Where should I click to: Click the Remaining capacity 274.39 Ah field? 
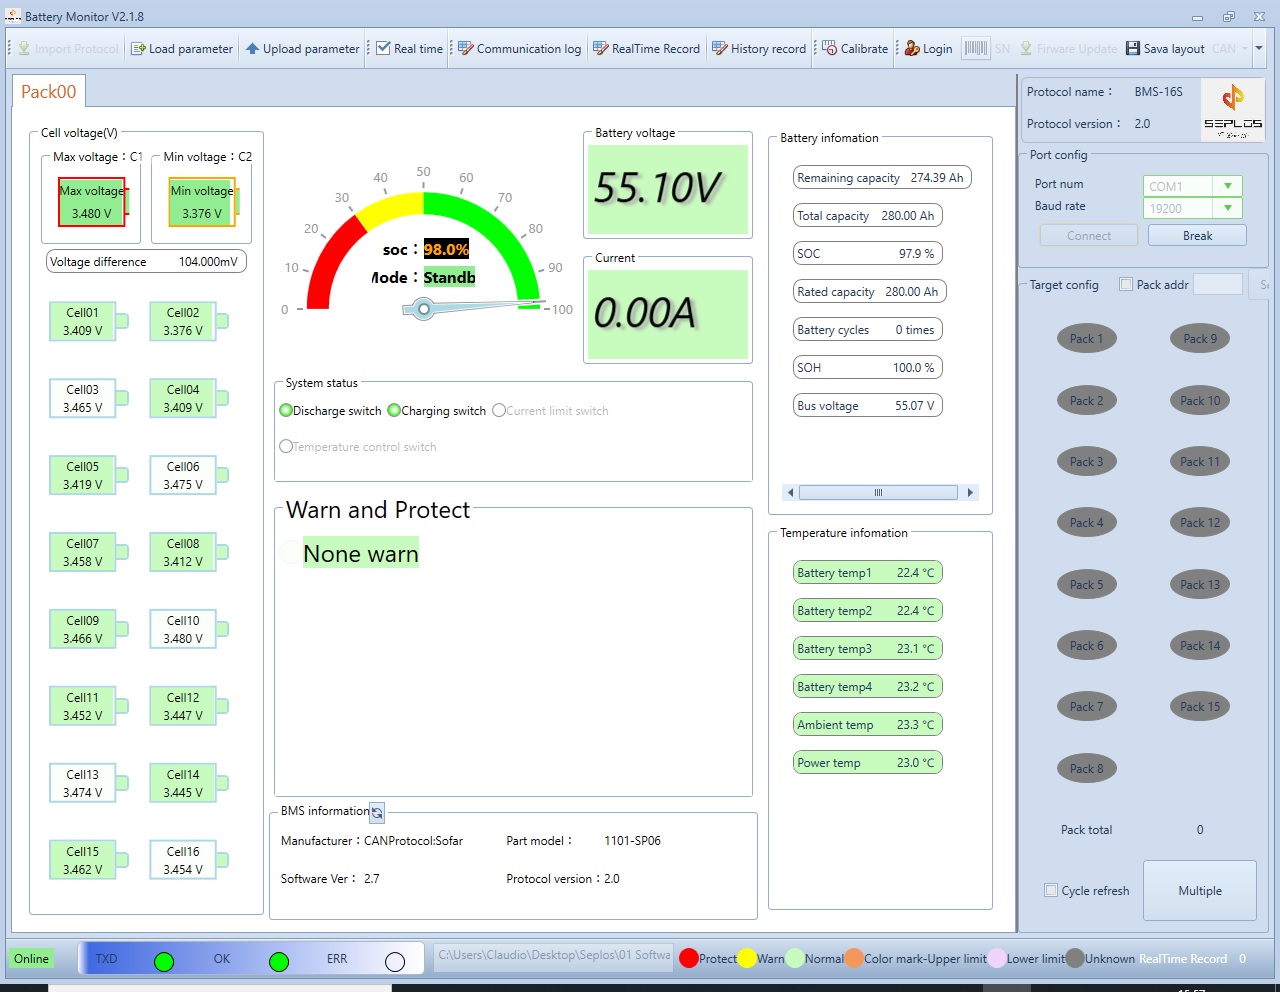point(882,177)
